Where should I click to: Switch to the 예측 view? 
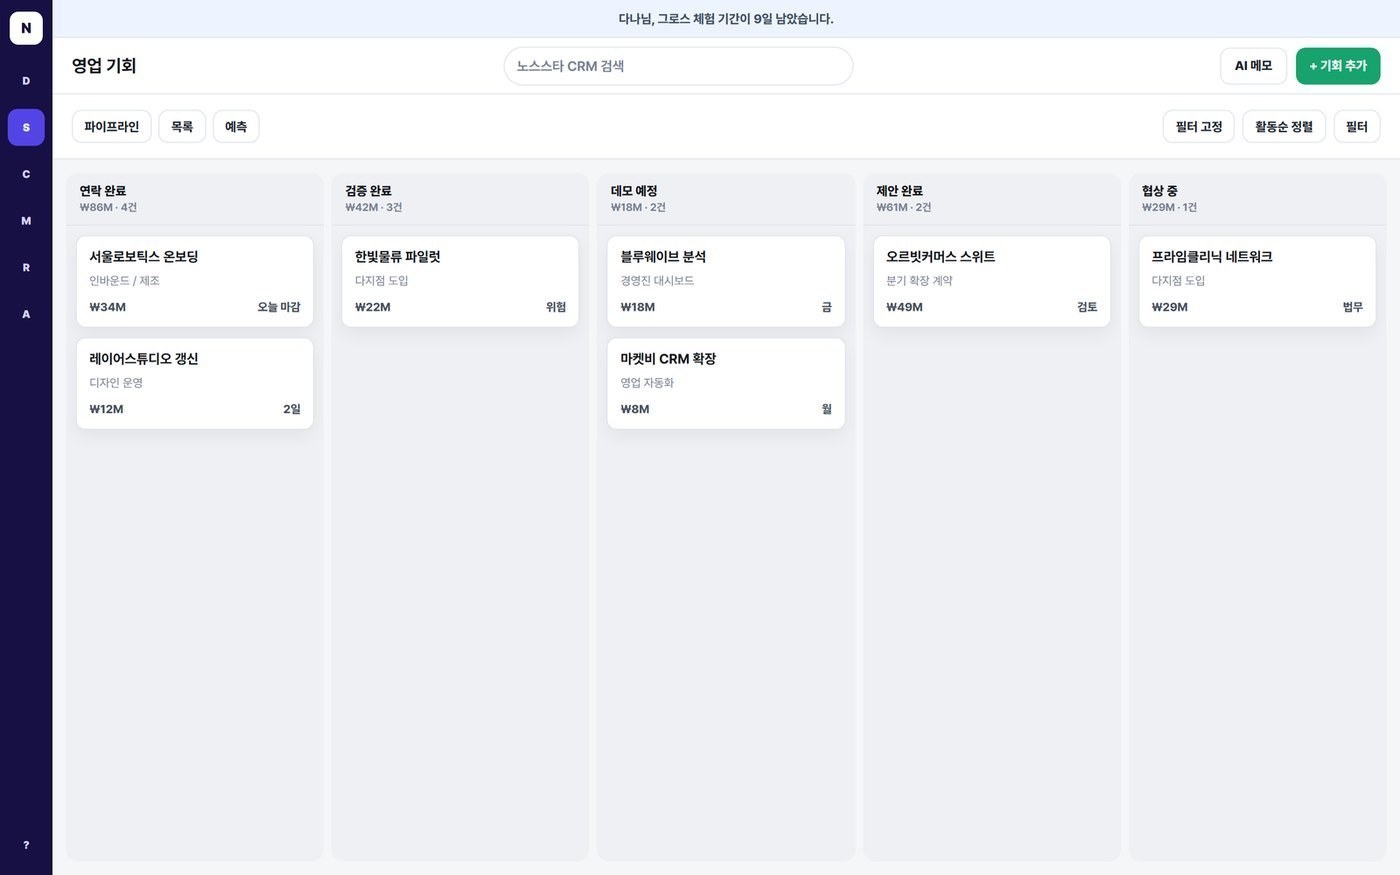pos(236,127)
